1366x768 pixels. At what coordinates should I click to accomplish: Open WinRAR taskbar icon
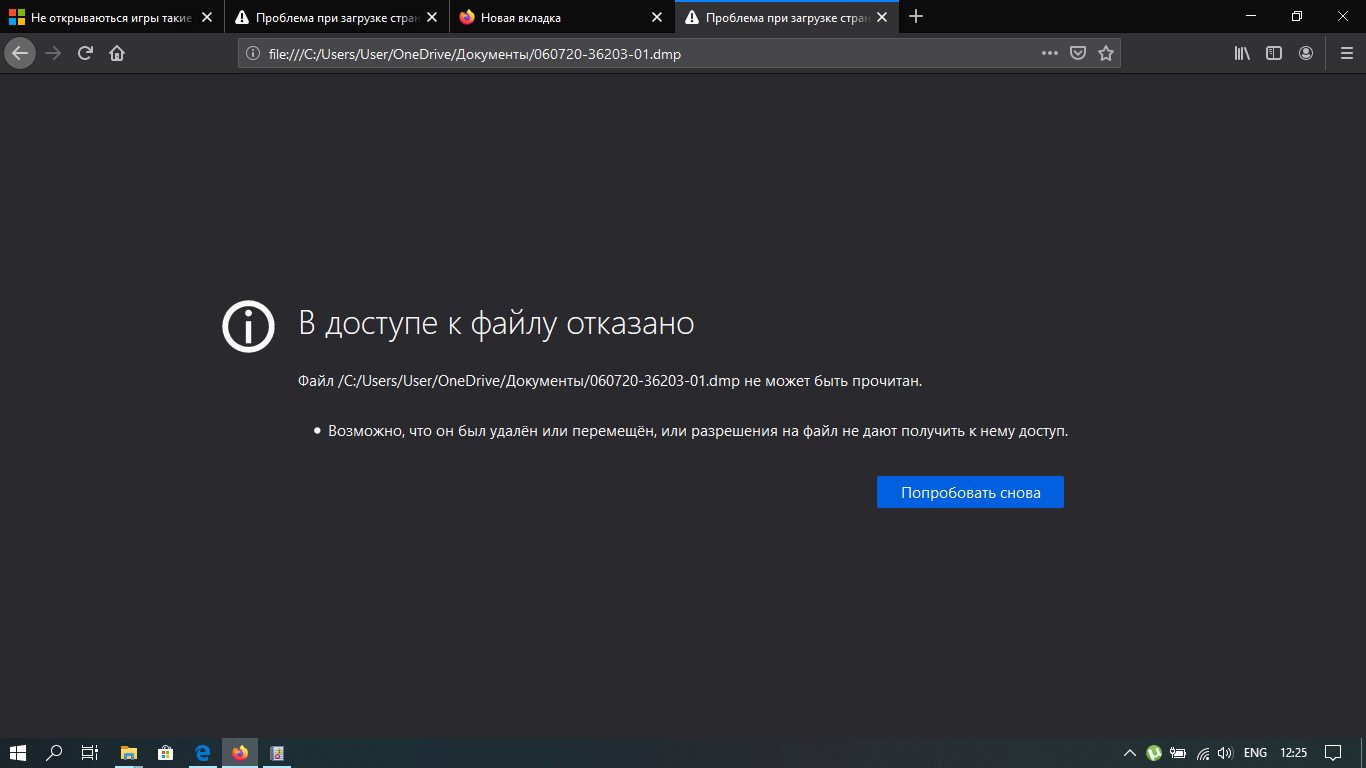click(x=277, y=752)
